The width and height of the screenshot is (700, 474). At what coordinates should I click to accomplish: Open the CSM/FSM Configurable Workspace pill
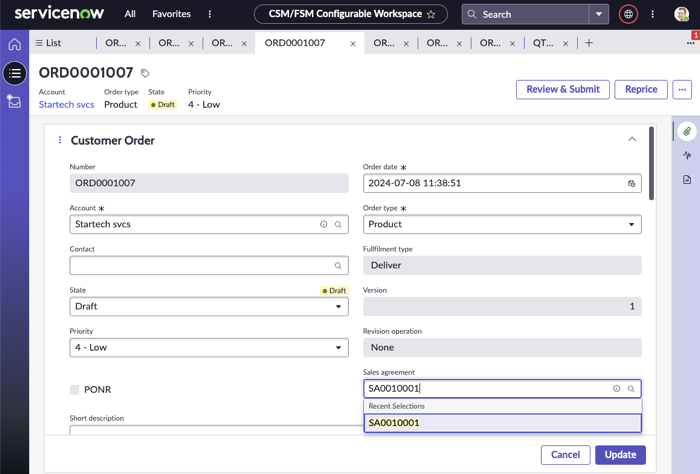pyautogui.click(x=351, y=14)
